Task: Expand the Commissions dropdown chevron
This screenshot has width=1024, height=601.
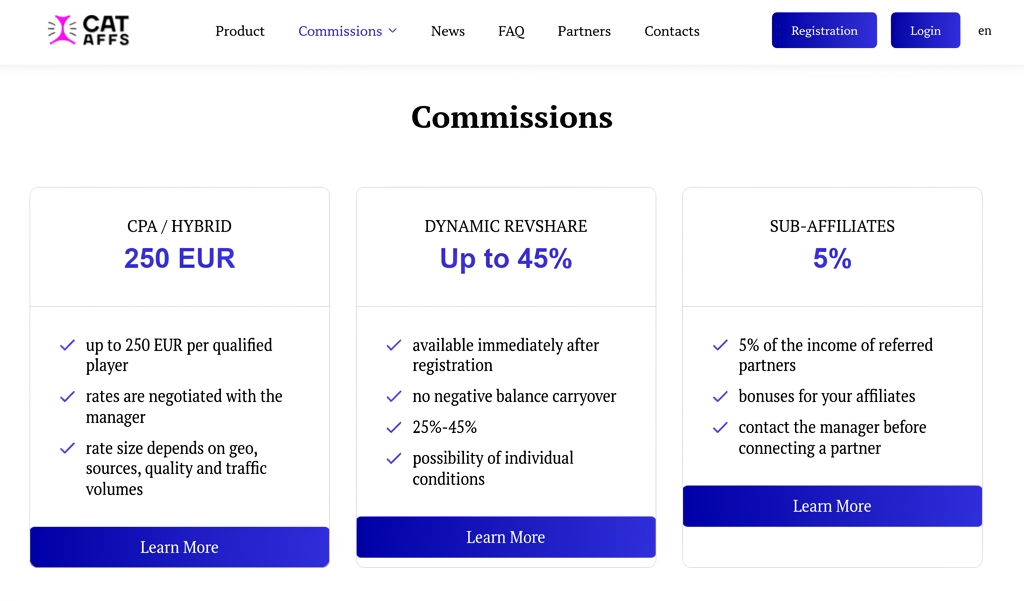Action: [392, 31]
